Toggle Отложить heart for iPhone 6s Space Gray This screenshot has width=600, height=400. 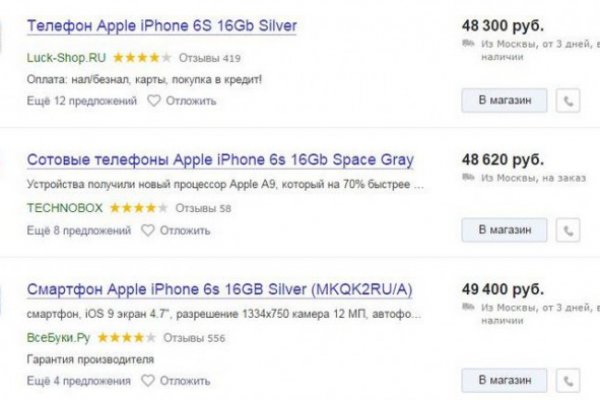click(147, 231)
